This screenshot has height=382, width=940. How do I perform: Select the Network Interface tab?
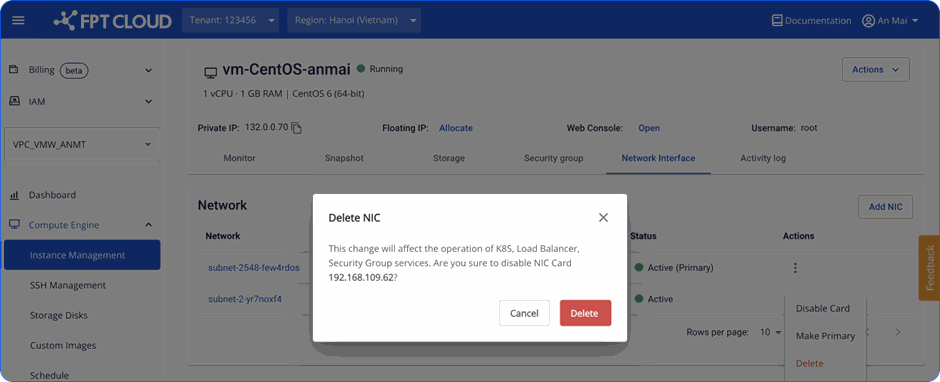click(658, 158)
